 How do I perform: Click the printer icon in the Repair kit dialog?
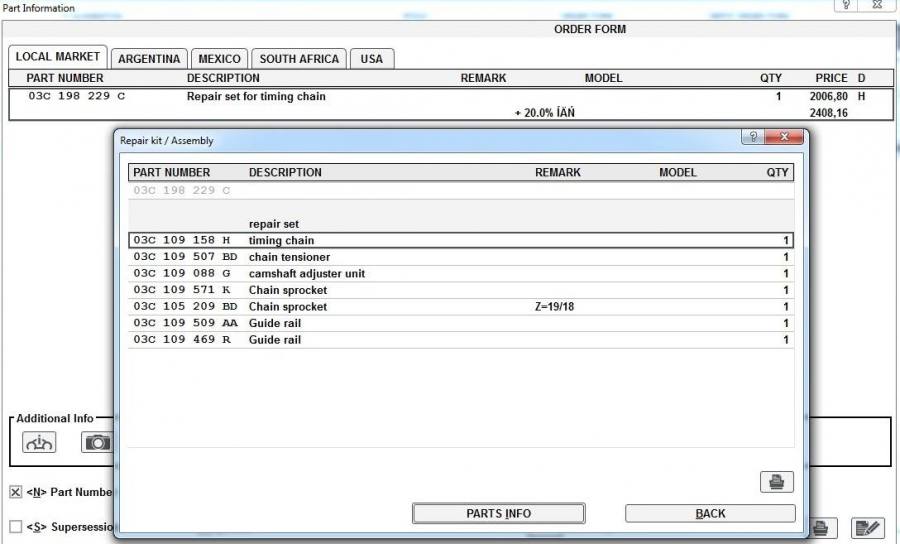tap(776, 482)
